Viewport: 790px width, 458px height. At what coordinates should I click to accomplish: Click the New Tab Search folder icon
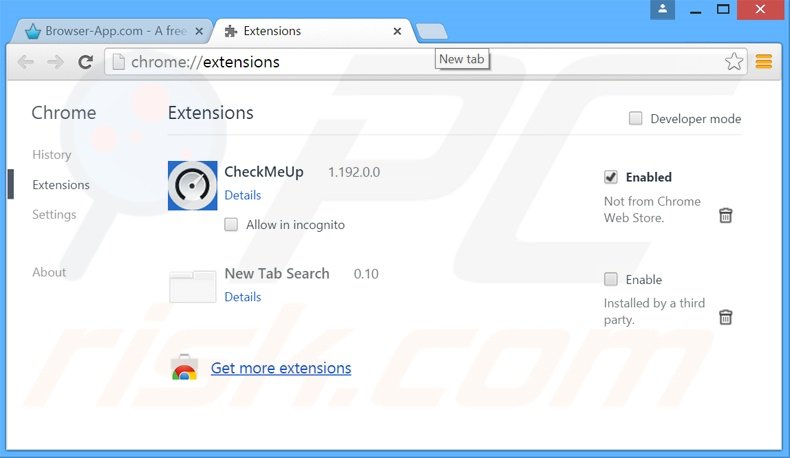coord(192,287)
